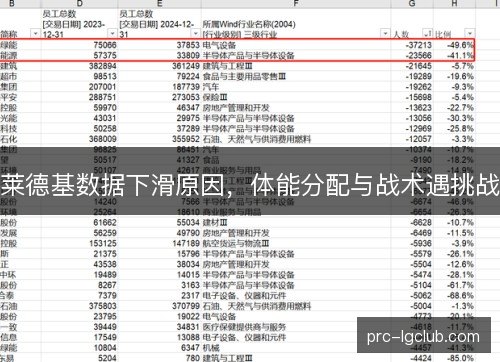Open the 简称 column filter dropdown
The height and width of the screenshot is (362, 500).
[35, 34]
